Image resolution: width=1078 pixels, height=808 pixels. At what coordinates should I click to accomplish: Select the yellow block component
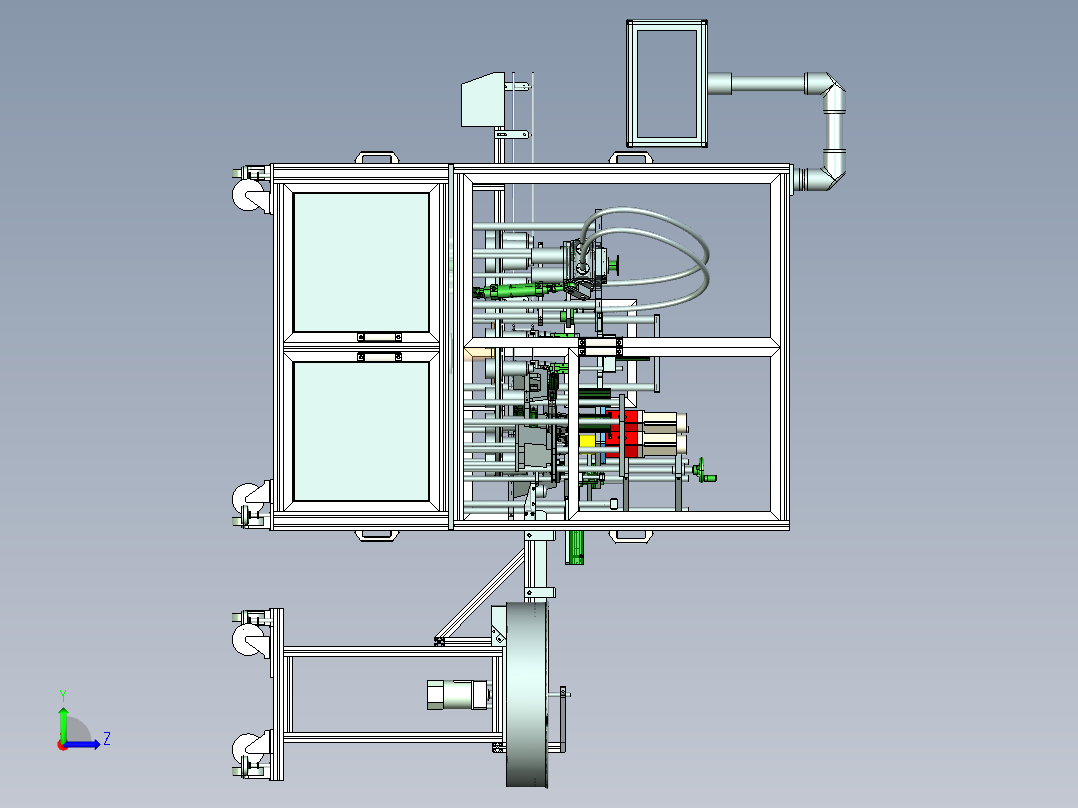click(x=587, y=440)
